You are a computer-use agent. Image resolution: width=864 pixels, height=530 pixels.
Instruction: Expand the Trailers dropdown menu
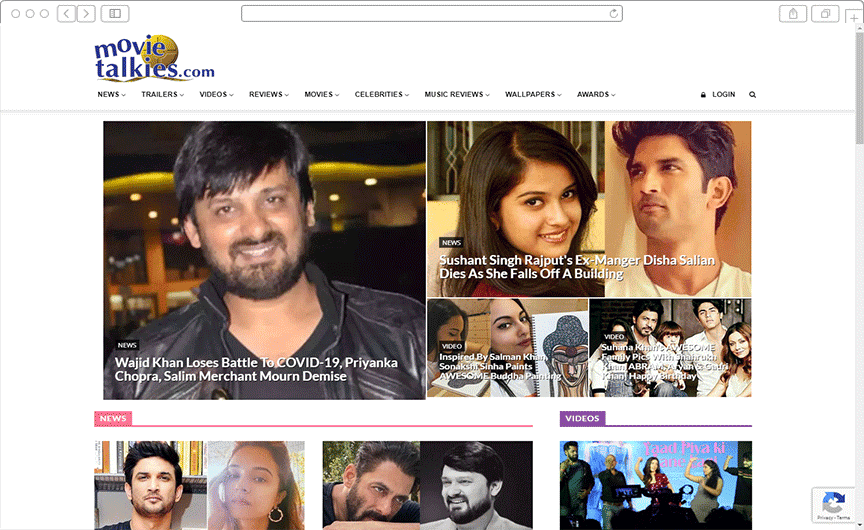coord(163,95)
